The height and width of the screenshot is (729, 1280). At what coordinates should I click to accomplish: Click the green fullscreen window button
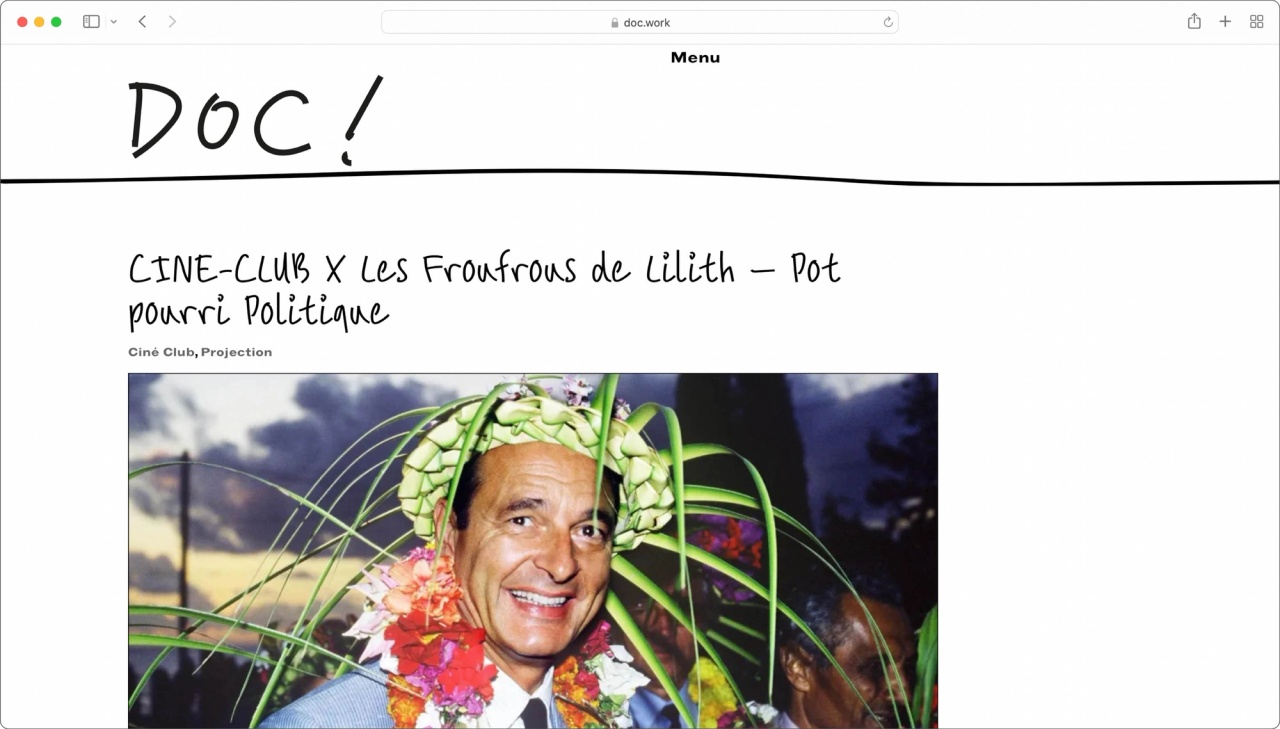(56, 22)
